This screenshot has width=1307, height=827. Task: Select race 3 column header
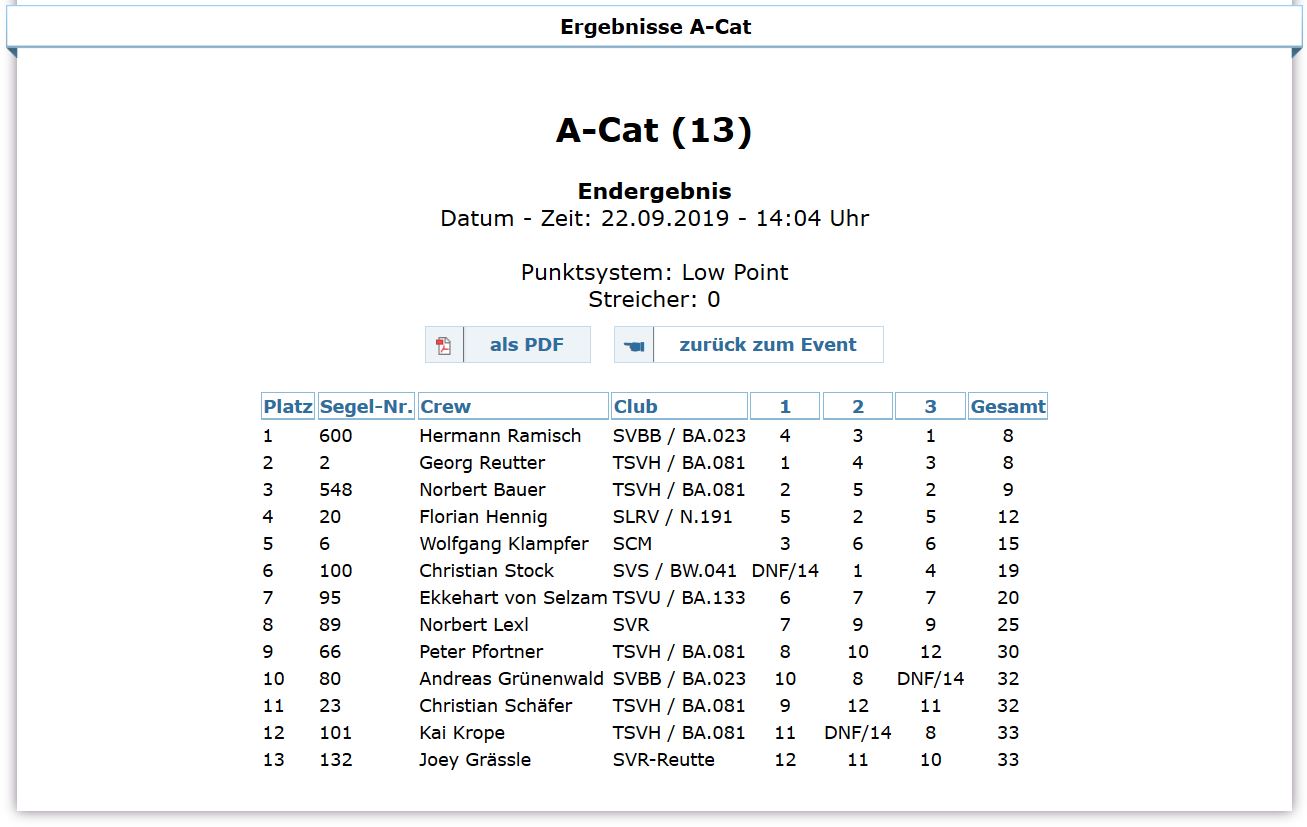point(930,406)
